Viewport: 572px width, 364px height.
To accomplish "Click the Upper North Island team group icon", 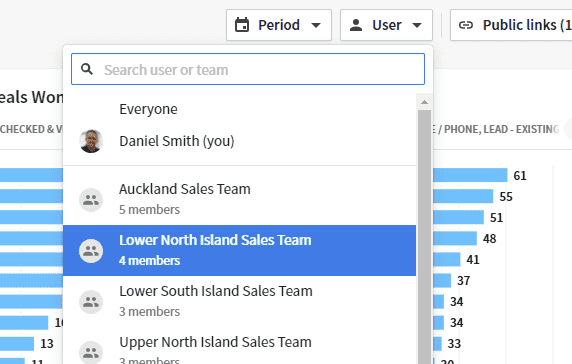I will [x=91, y=352].
